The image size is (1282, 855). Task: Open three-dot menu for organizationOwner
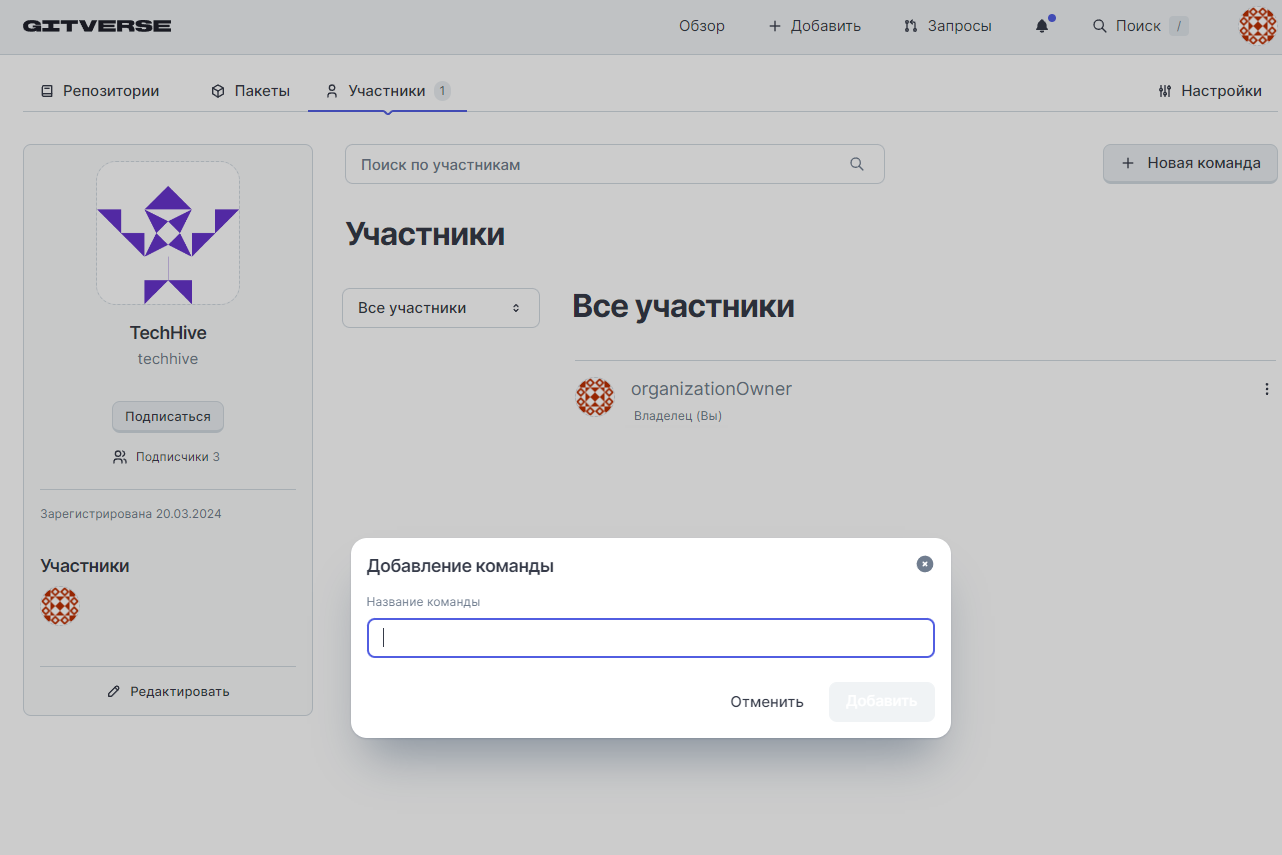pyautogui.click(x=1267, y=389)
